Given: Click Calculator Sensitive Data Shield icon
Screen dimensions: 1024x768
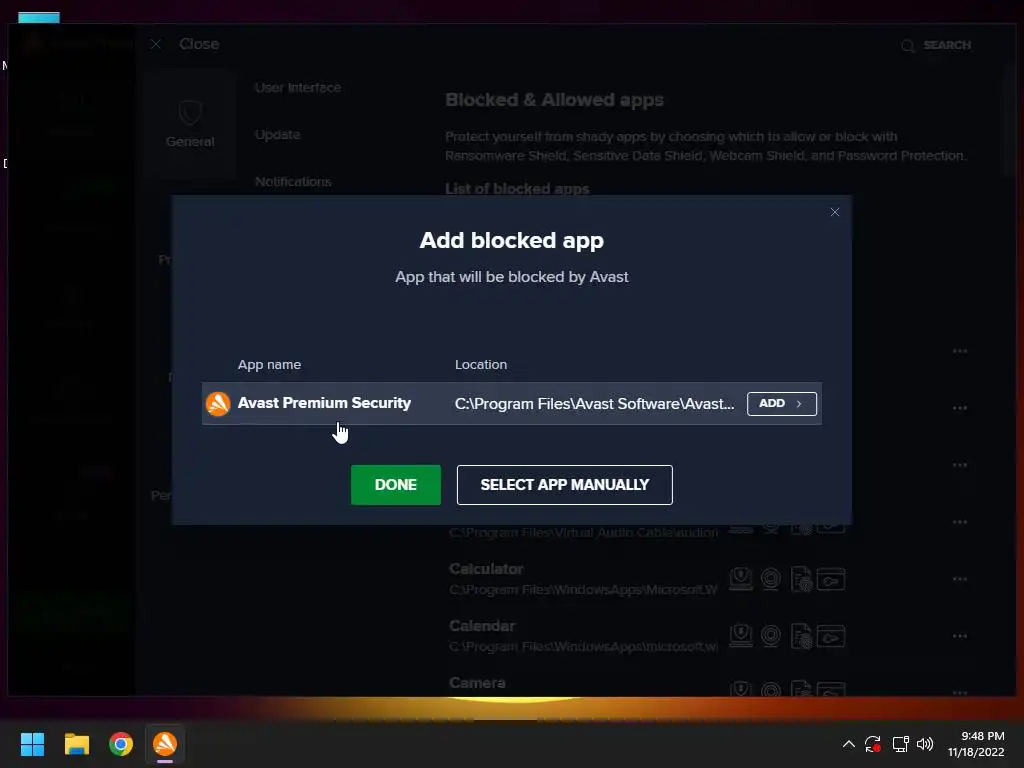Looking at the screenshot, I should pyautogui.click(x=801, y=579).
